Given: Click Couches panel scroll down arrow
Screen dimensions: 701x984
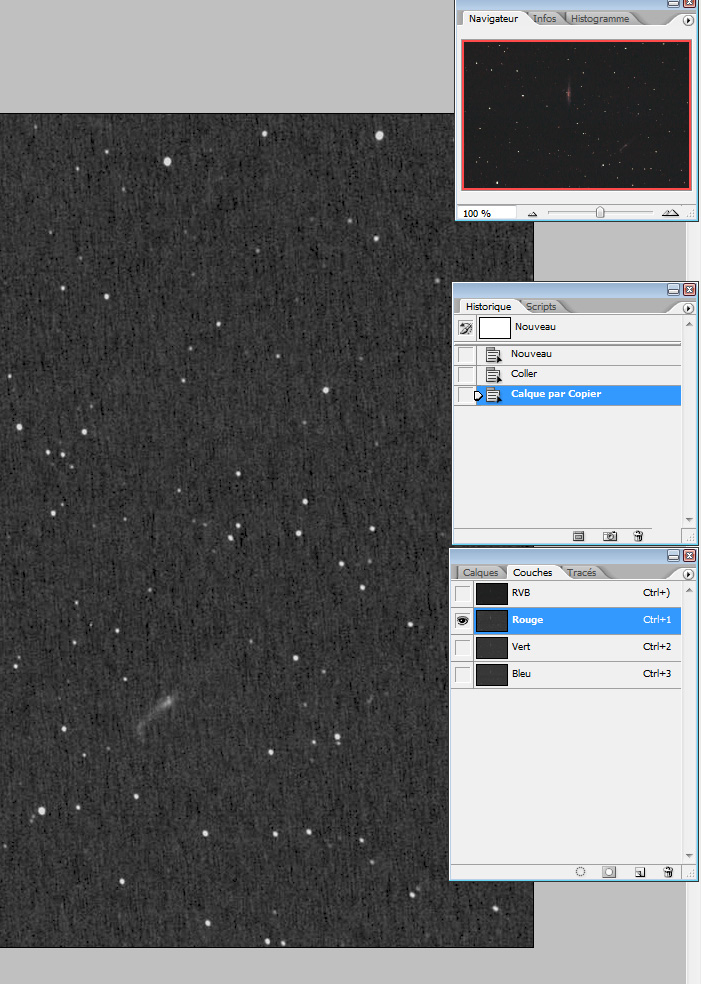Looking at the screenshot, I should (689, 855).
